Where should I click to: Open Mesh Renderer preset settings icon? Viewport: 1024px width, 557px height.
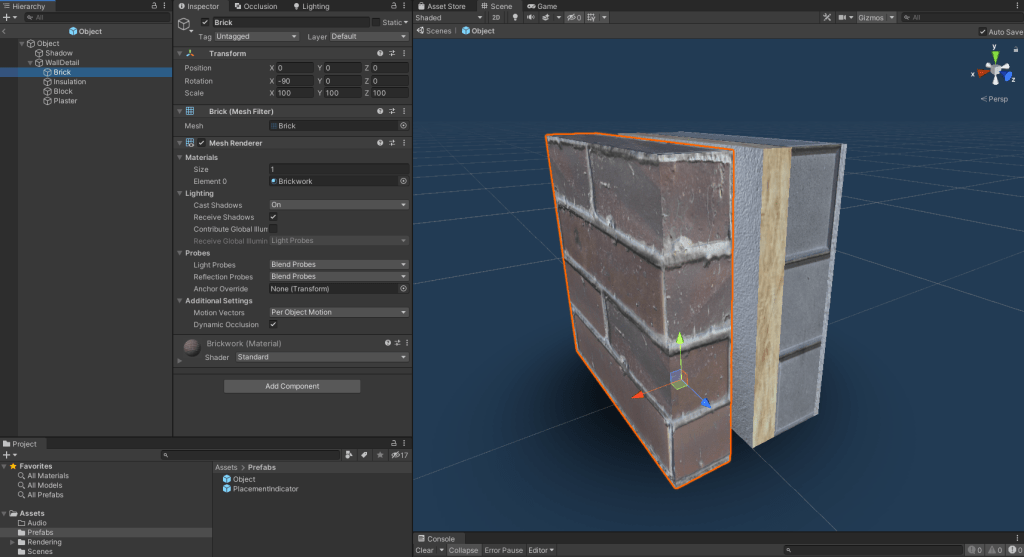click(x=392, y=143)
